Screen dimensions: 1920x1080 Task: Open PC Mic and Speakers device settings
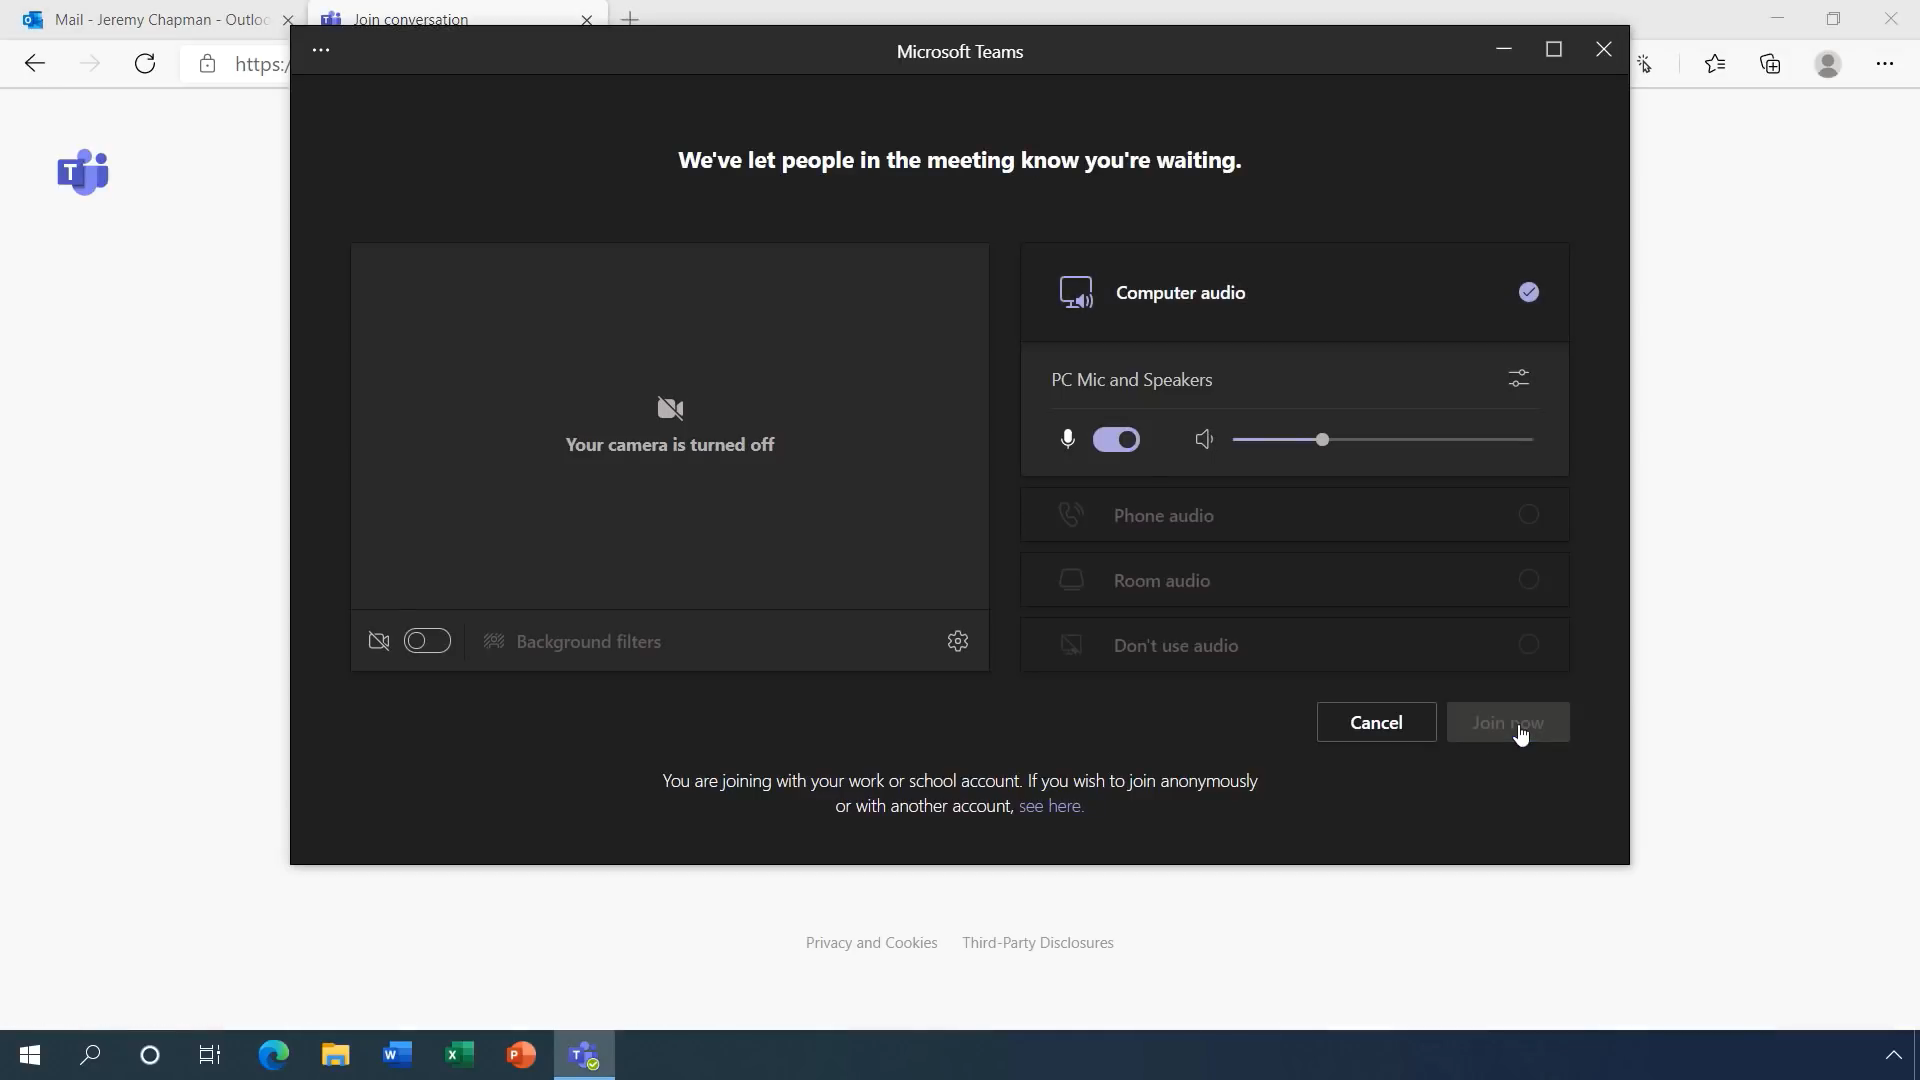click(1518, 379)
